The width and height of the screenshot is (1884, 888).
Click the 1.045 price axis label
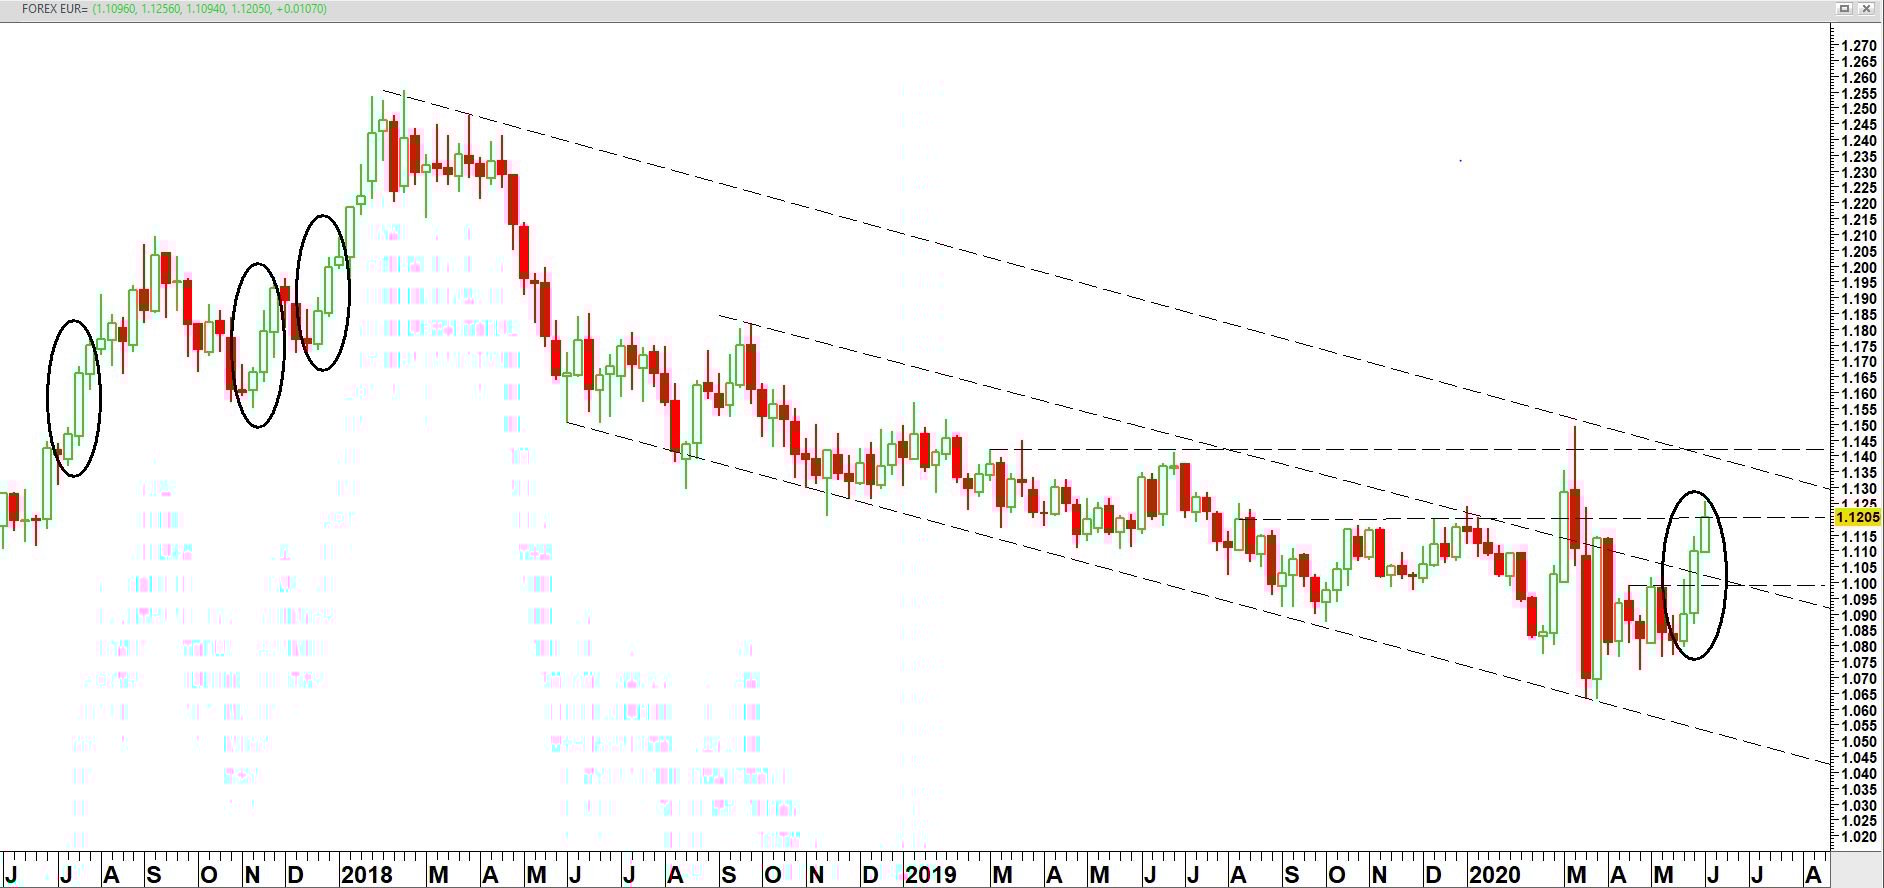(1859, 758)
